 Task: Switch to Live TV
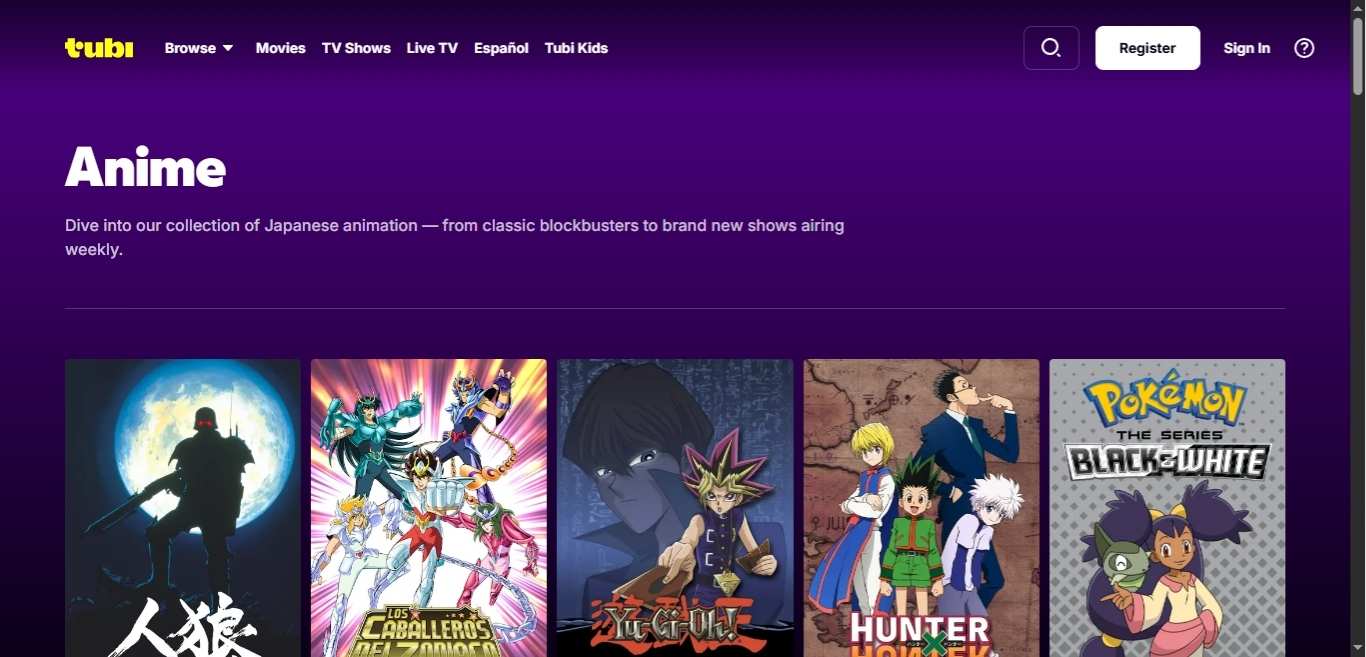pyautogui.click(x=432, y=48)
